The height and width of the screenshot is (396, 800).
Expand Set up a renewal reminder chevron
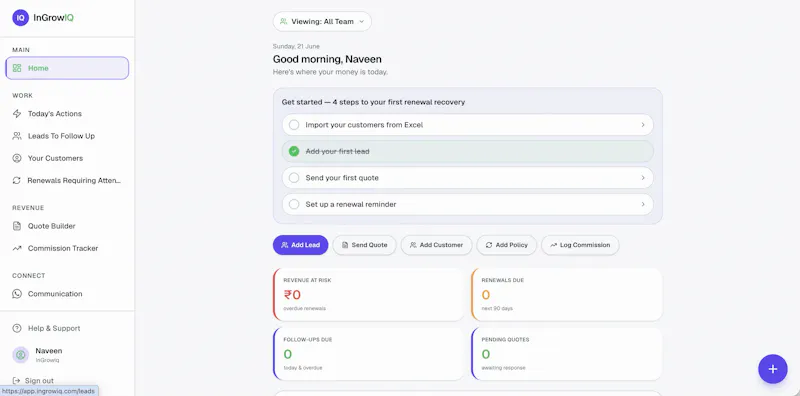(643, 204)
